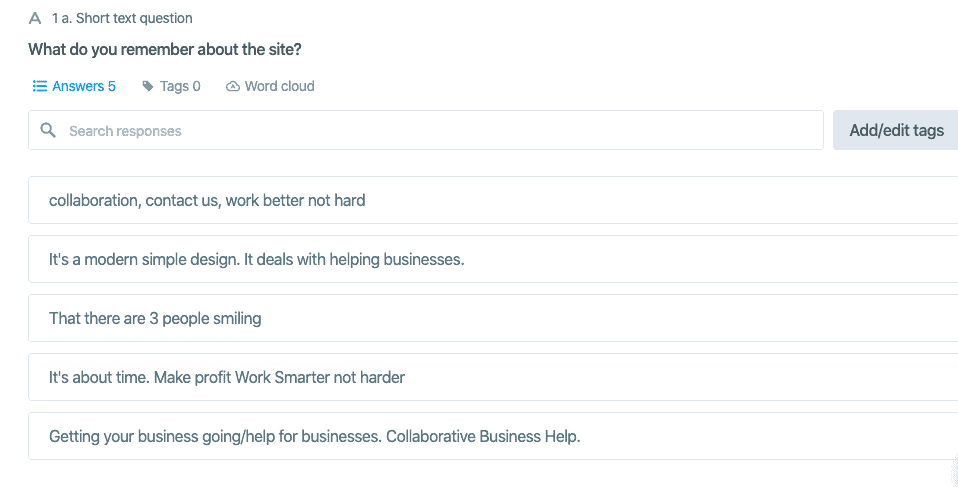Screen dimensions: 958x487
Task: Click the question 'What do you remember about the site?'
Action: [165, 49]
